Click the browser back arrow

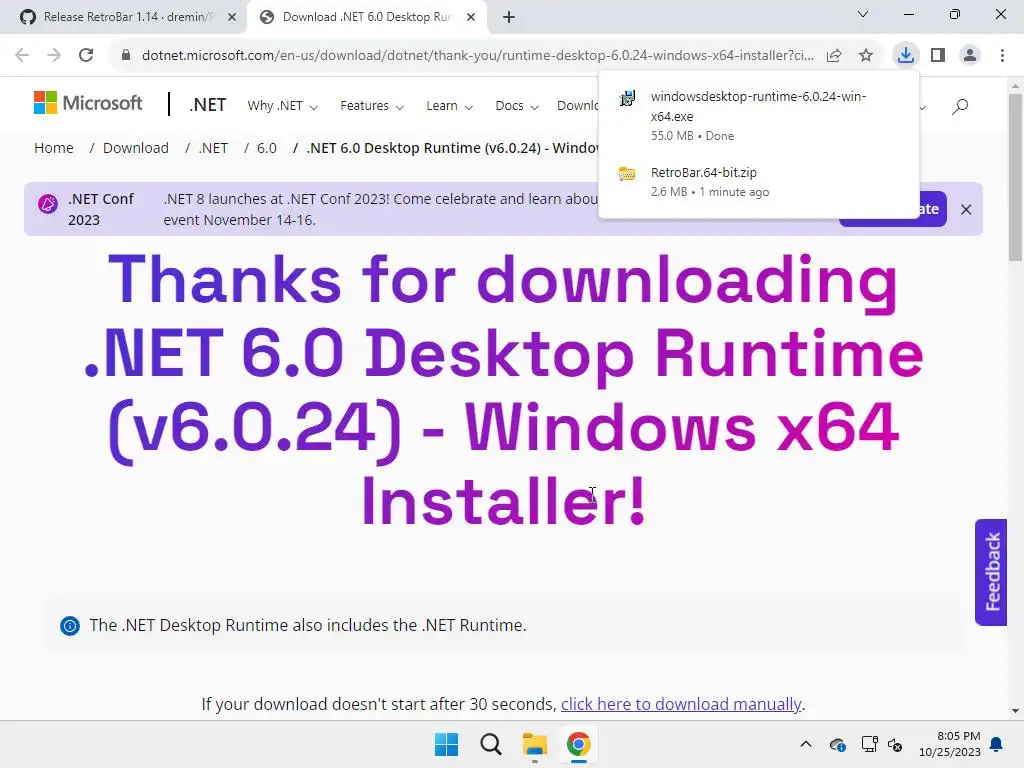click(x=22, y=55)
